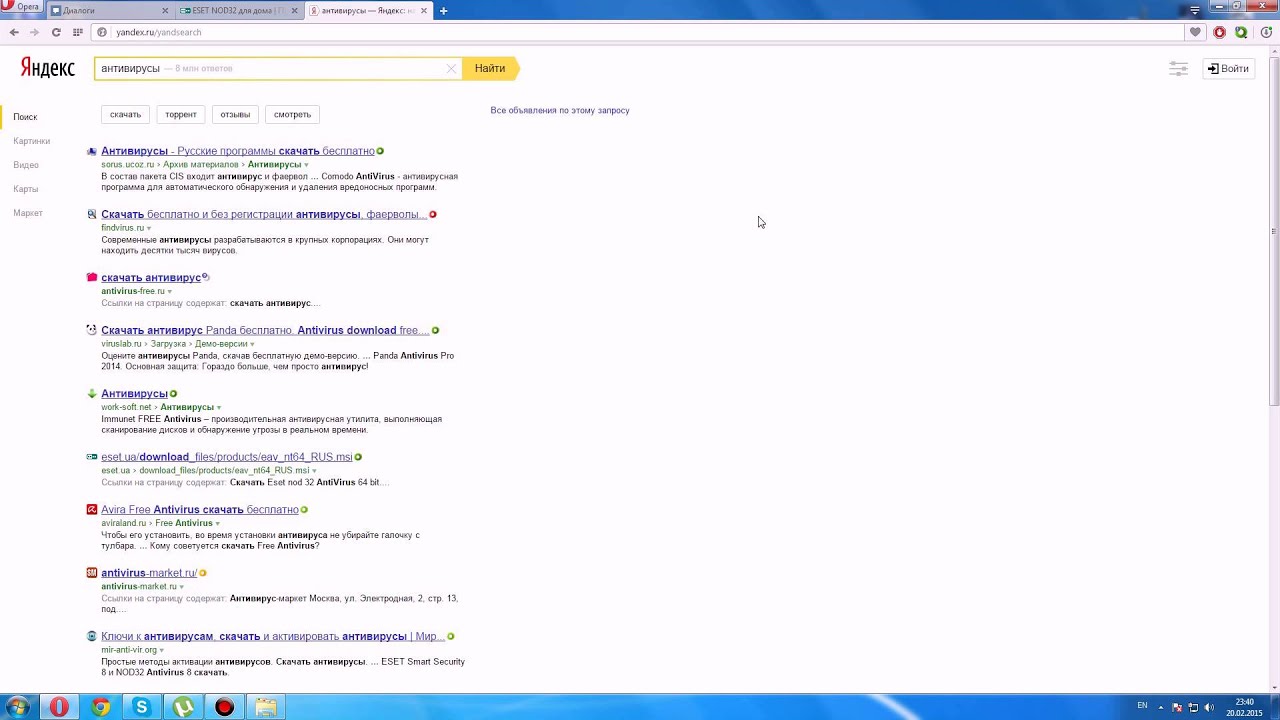Image resolution: width=1280 pixels, height=720 pixels.
Task: Open eset.ua/download_files eav_nt64_RUS.msi result
Action: [x=227, y=457]
